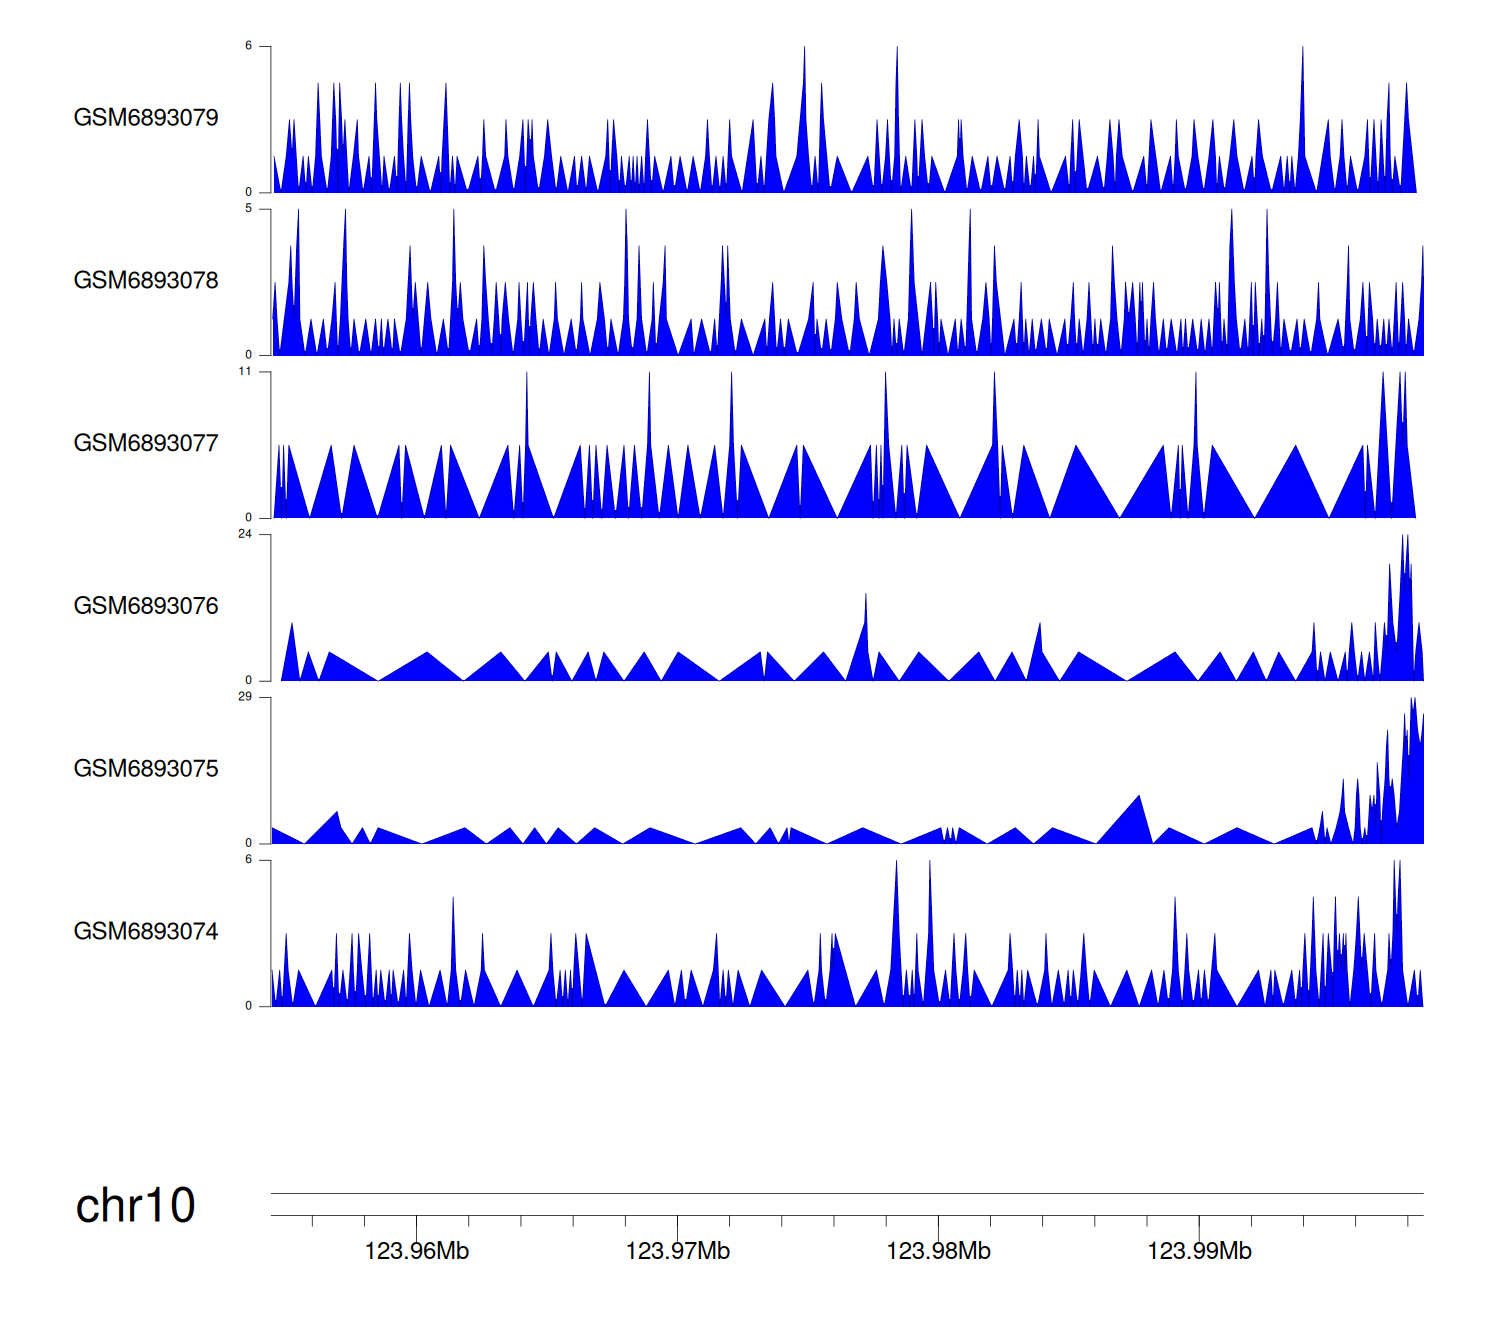Click the GSM6893079 track label
This screenshot has width=1500, height=1320.
[146, 118]
